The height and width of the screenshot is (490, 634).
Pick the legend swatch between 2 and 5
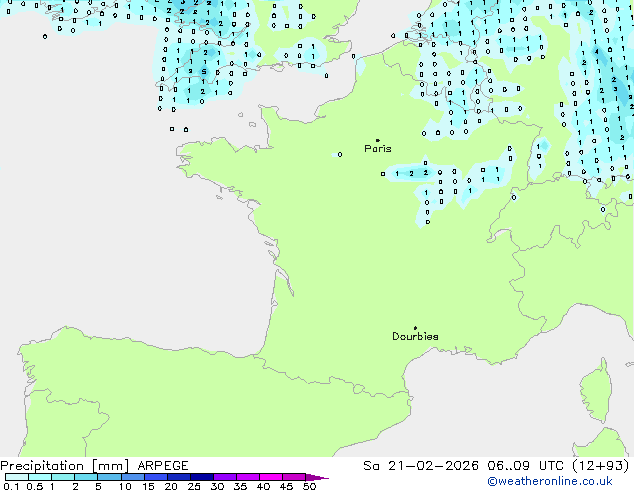[86, 477]
